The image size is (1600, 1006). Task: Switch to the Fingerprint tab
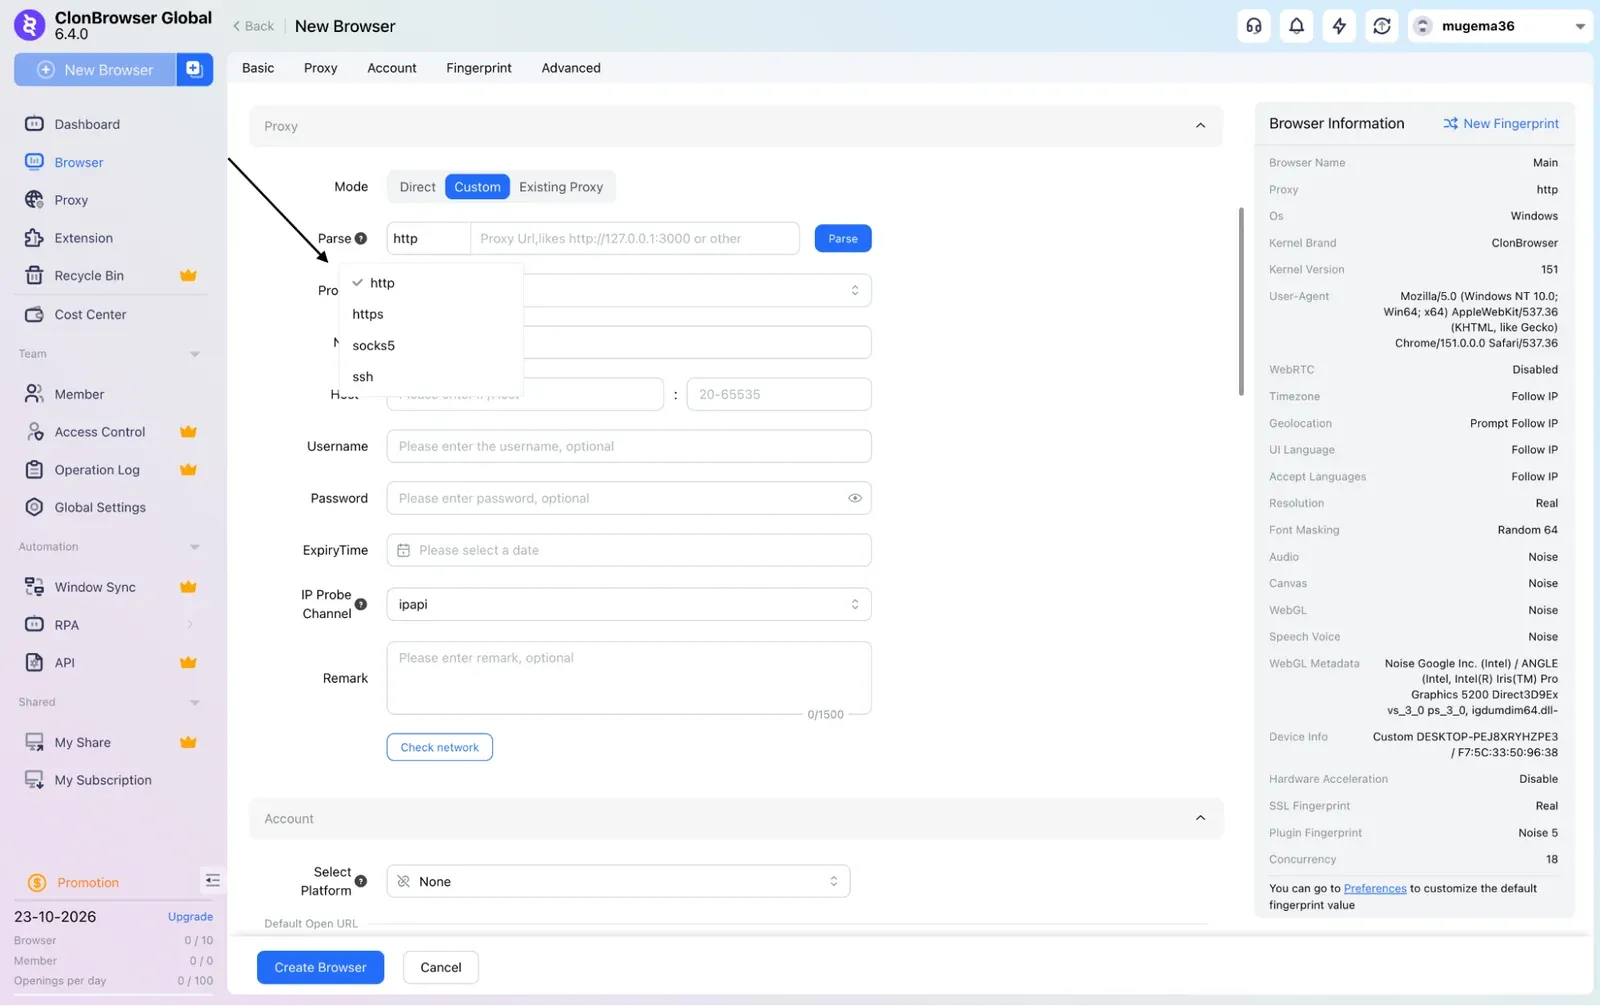tap(479, 68)
